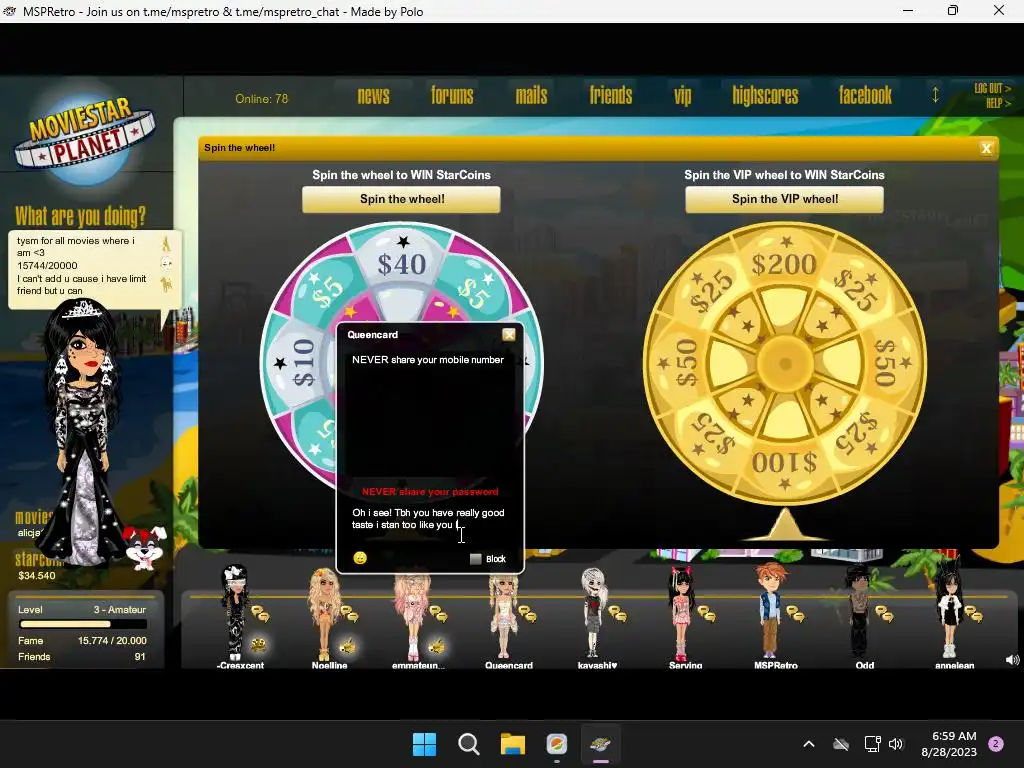Image resolution: width=1024 pixels, height=768 pixels.
Task: Click the up-down arrow toggle in top bar
Action: coord(935,95)
